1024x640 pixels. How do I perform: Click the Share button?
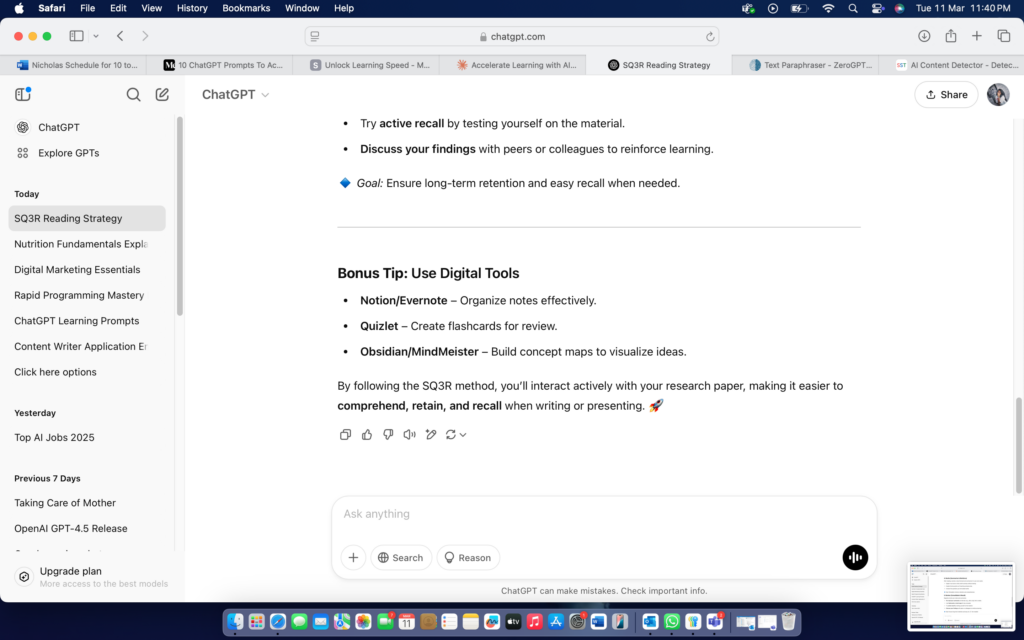click(x=946, y=95)
